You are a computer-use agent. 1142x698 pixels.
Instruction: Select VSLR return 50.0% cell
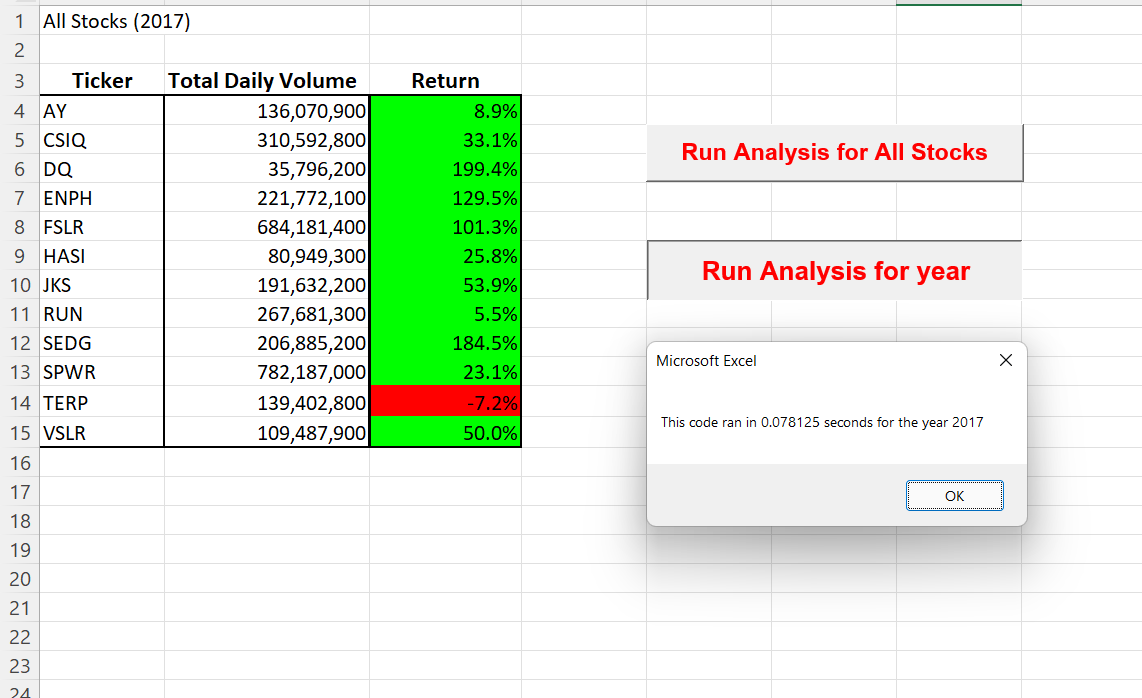[x=445, y=433]
